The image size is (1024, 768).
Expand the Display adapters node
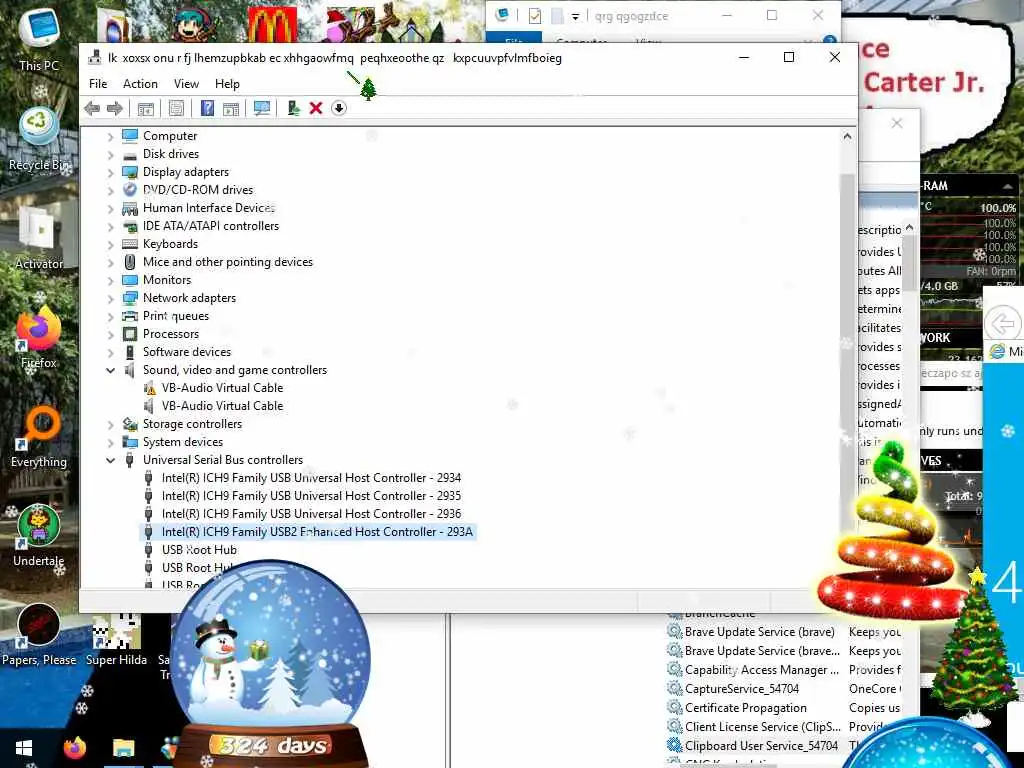coord(110,172)
